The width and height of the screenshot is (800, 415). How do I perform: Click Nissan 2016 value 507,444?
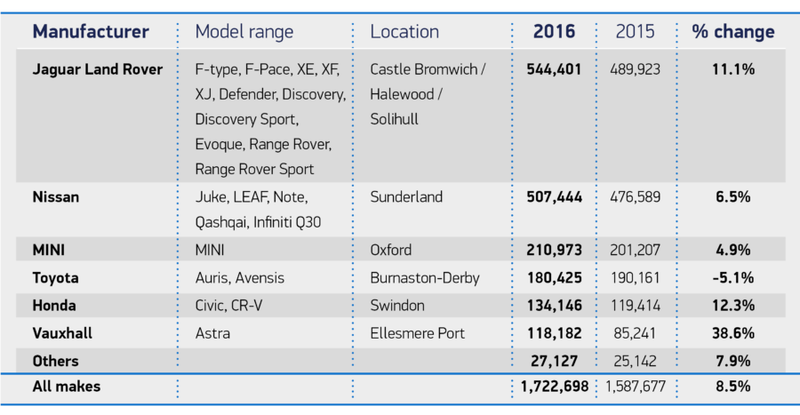point(554,197)
